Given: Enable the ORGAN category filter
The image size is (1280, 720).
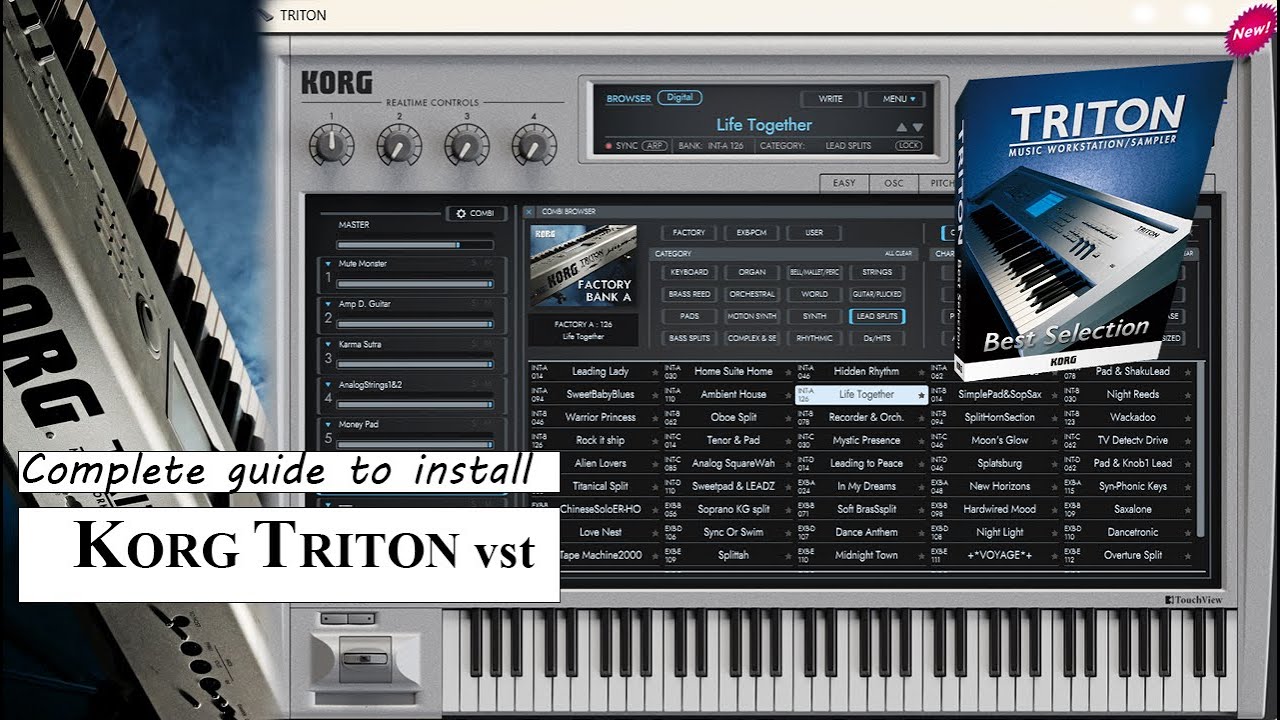Looking at the screenshot, I should pos(752,272).
